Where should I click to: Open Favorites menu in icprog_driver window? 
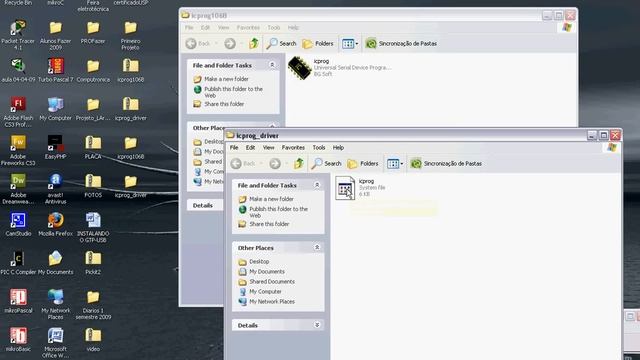293,147
